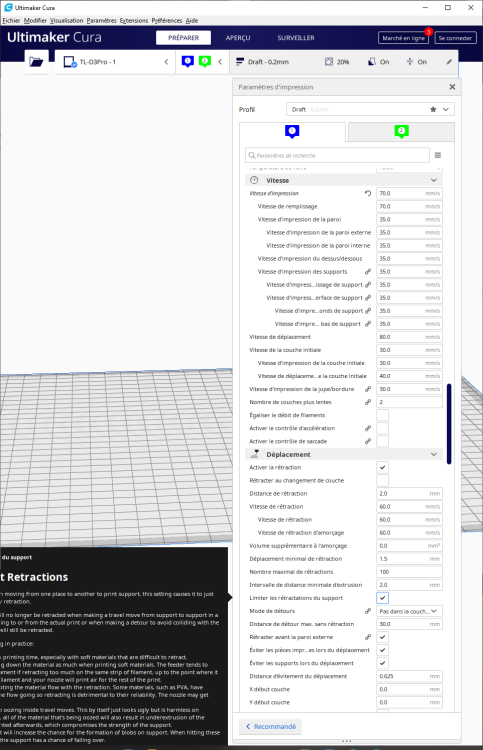Close the Paramètres d'impression panel
The width and height of the screenshot is (483, 750).
pos(452,87)
